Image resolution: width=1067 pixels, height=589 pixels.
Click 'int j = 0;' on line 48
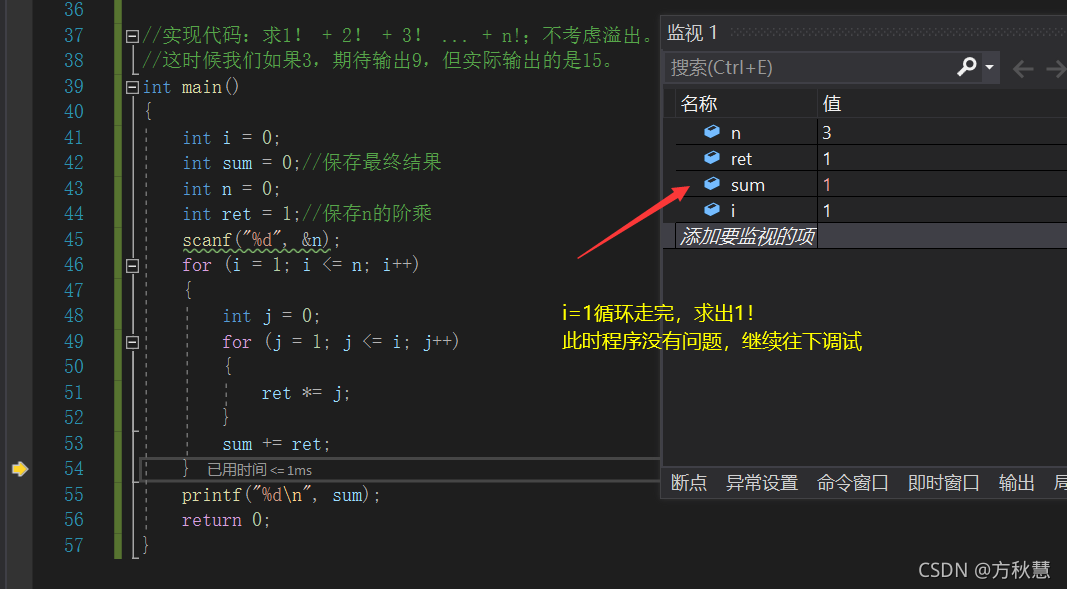(x=271, y=316)
